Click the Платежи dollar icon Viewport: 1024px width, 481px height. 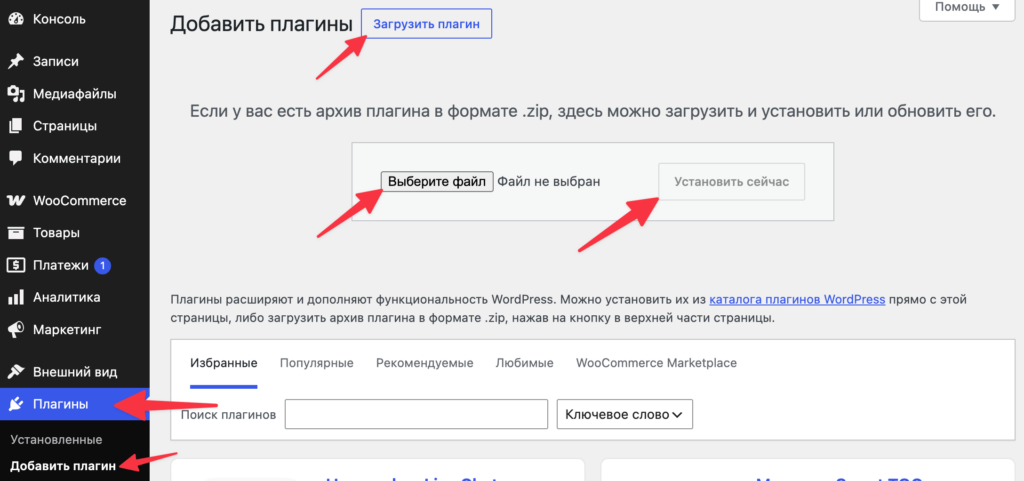click(x=16, y=266)
